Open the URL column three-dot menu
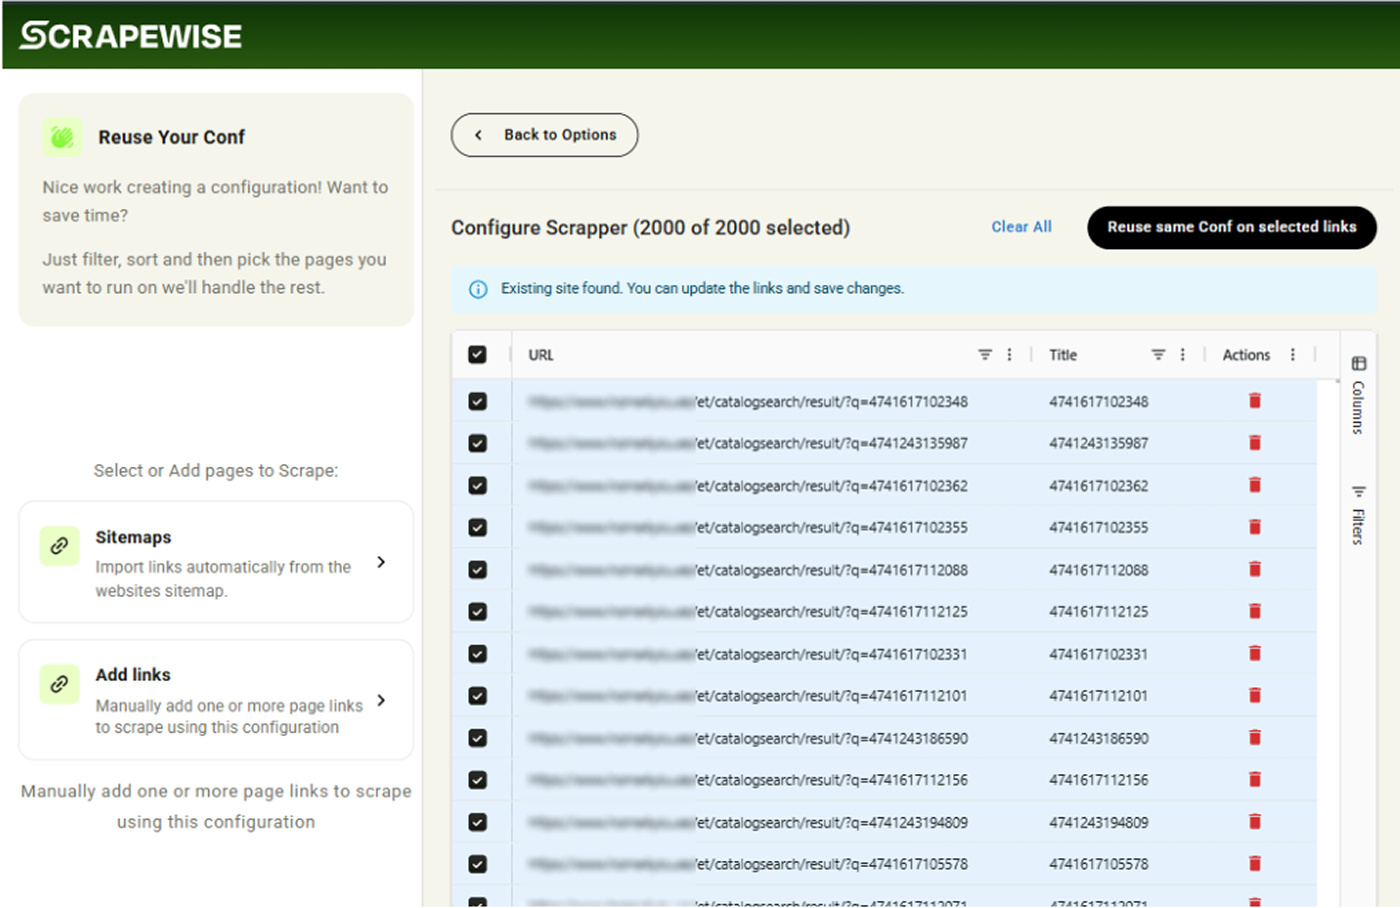1400x908 pixels. tap(1009, 355)
